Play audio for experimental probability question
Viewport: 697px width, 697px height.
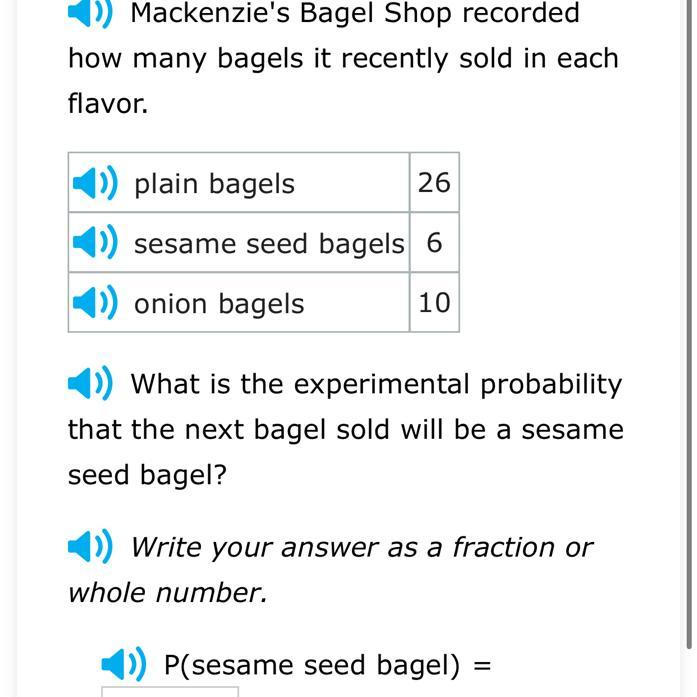tap(90, 383)
